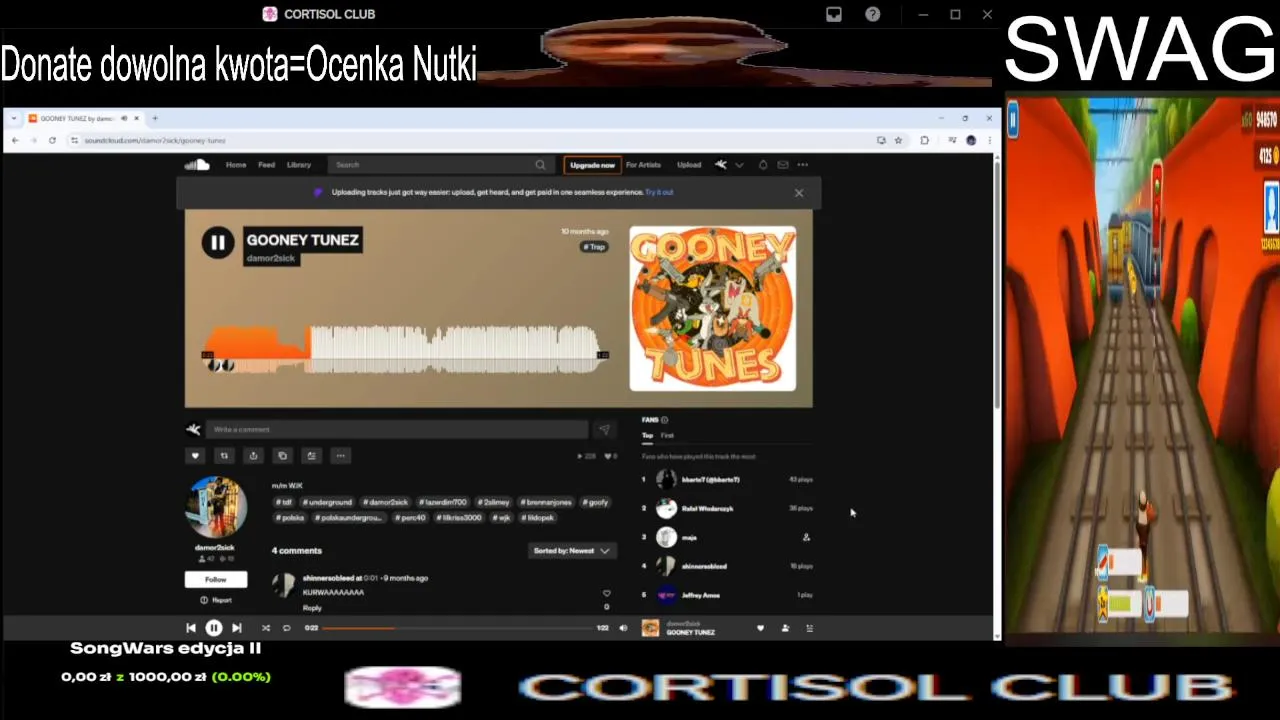
Task: Open the messages envelope icon
Action: (x=783, y=165)
